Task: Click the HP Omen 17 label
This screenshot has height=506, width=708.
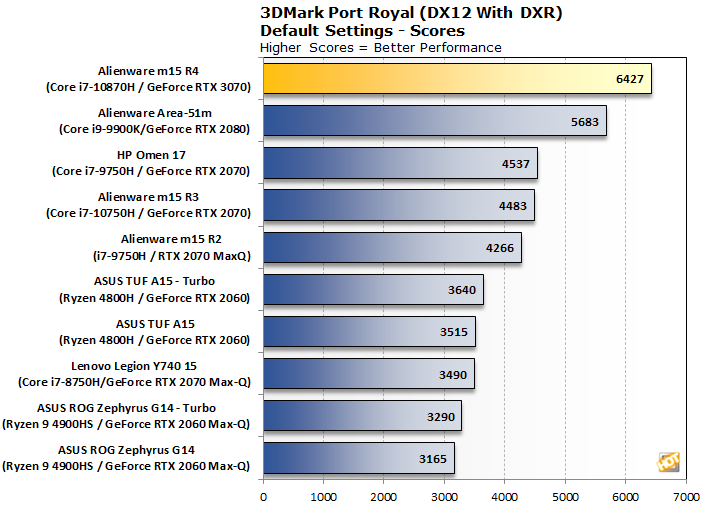Action: pyautogui.click(x=151, y=155)
